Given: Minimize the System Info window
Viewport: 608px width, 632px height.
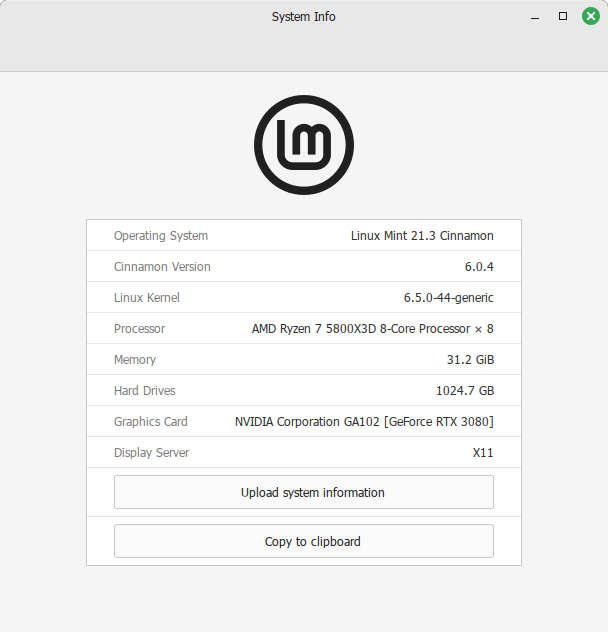Looking at the screenshot, I should point(535,17).
